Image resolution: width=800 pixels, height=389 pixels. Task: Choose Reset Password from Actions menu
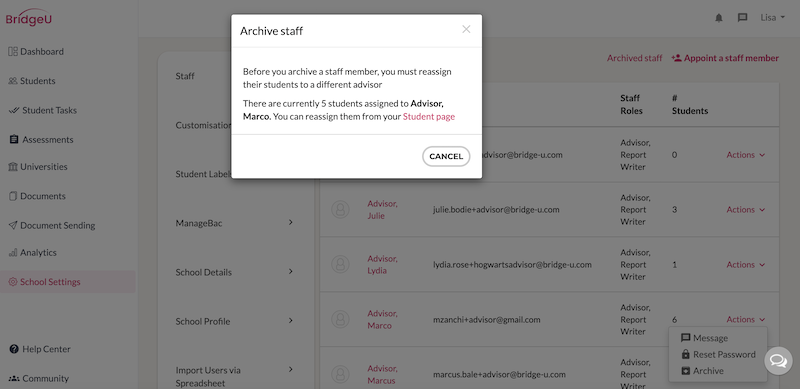click(718, 354)
